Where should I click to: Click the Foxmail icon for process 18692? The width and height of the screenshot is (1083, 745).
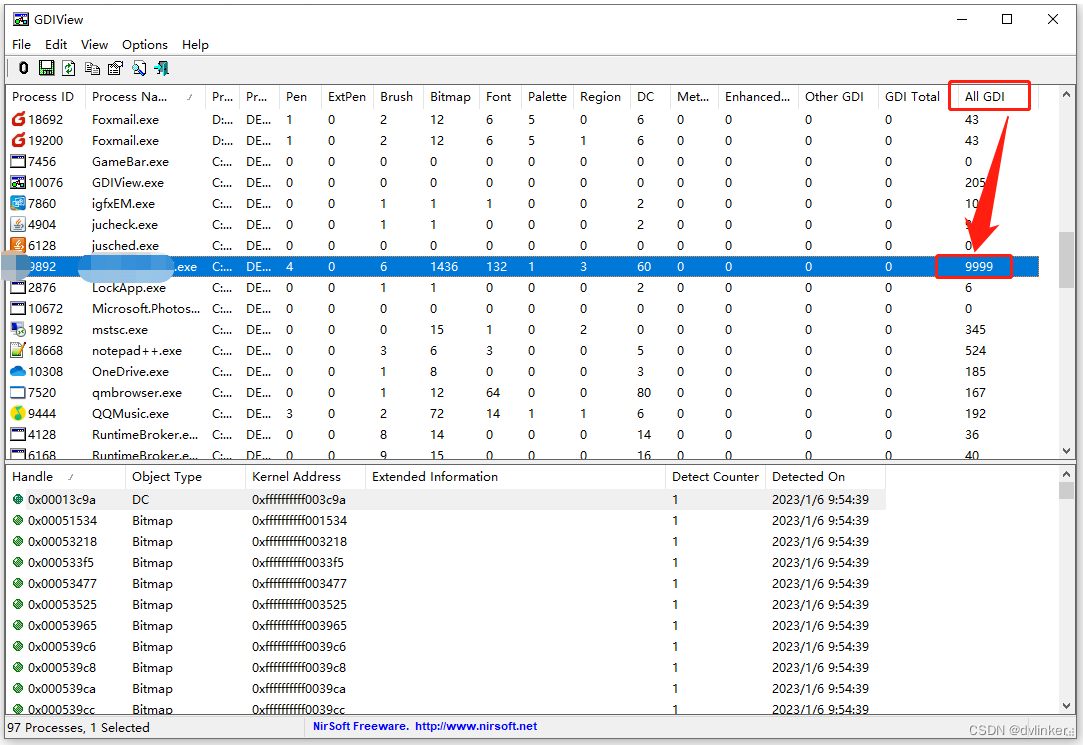pyautogui.click(x=18, y=119)
